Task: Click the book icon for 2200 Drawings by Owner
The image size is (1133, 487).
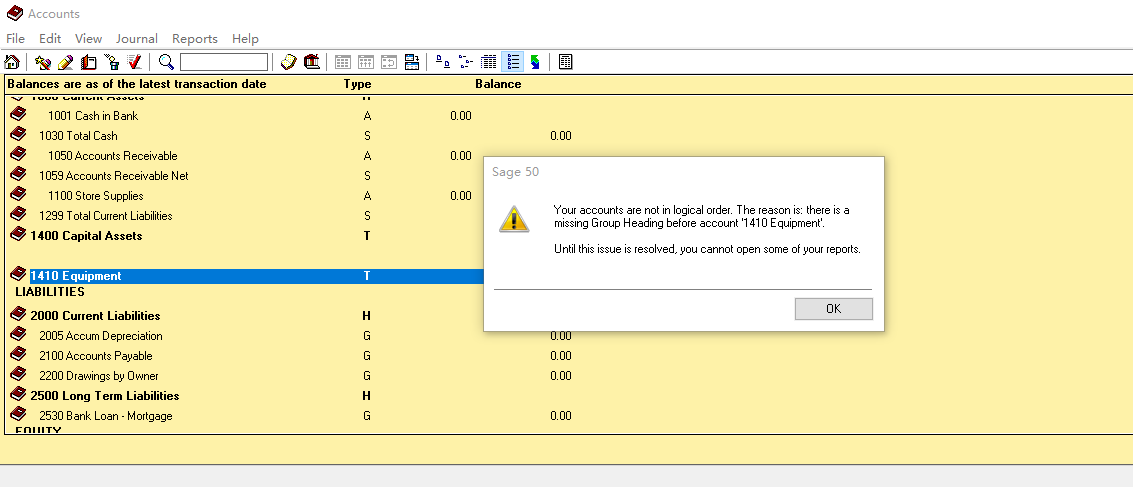Action: pyautogui.click(x=18, y=374)
